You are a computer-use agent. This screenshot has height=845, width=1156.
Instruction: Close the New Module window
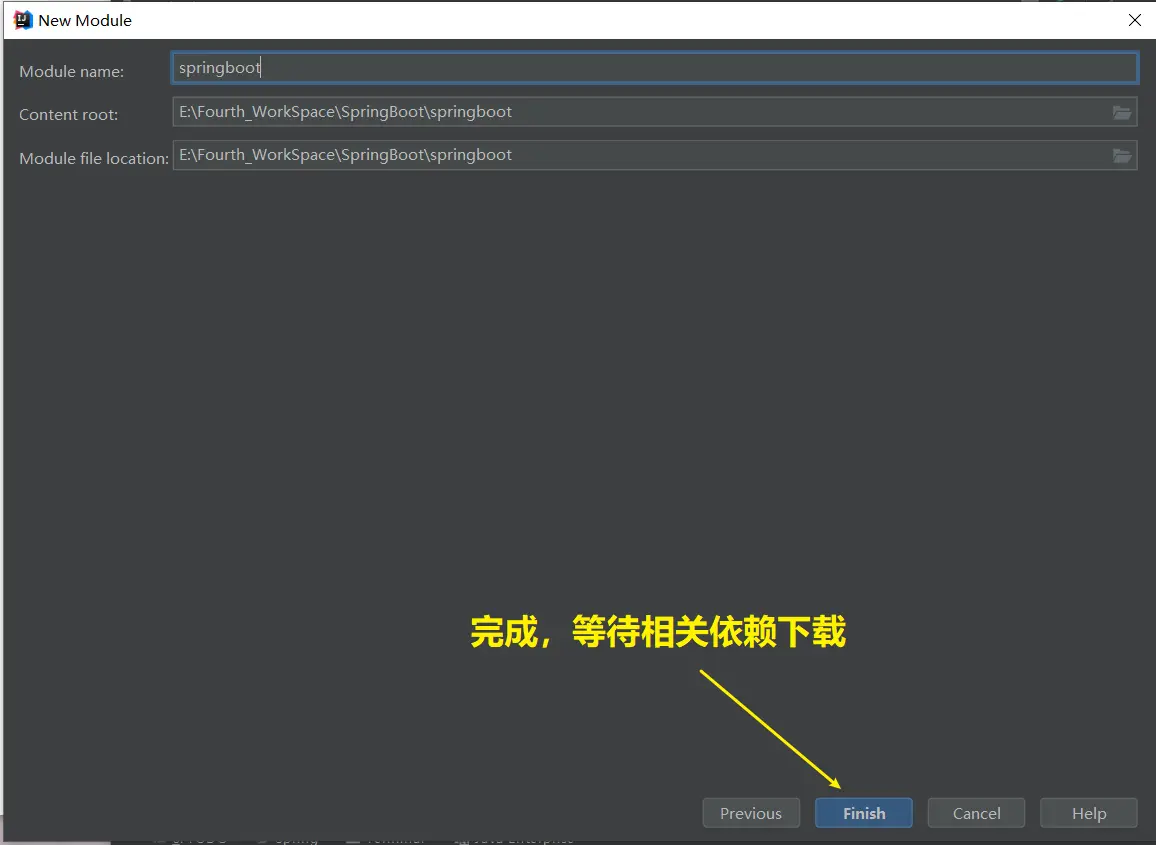(1135, 20)
